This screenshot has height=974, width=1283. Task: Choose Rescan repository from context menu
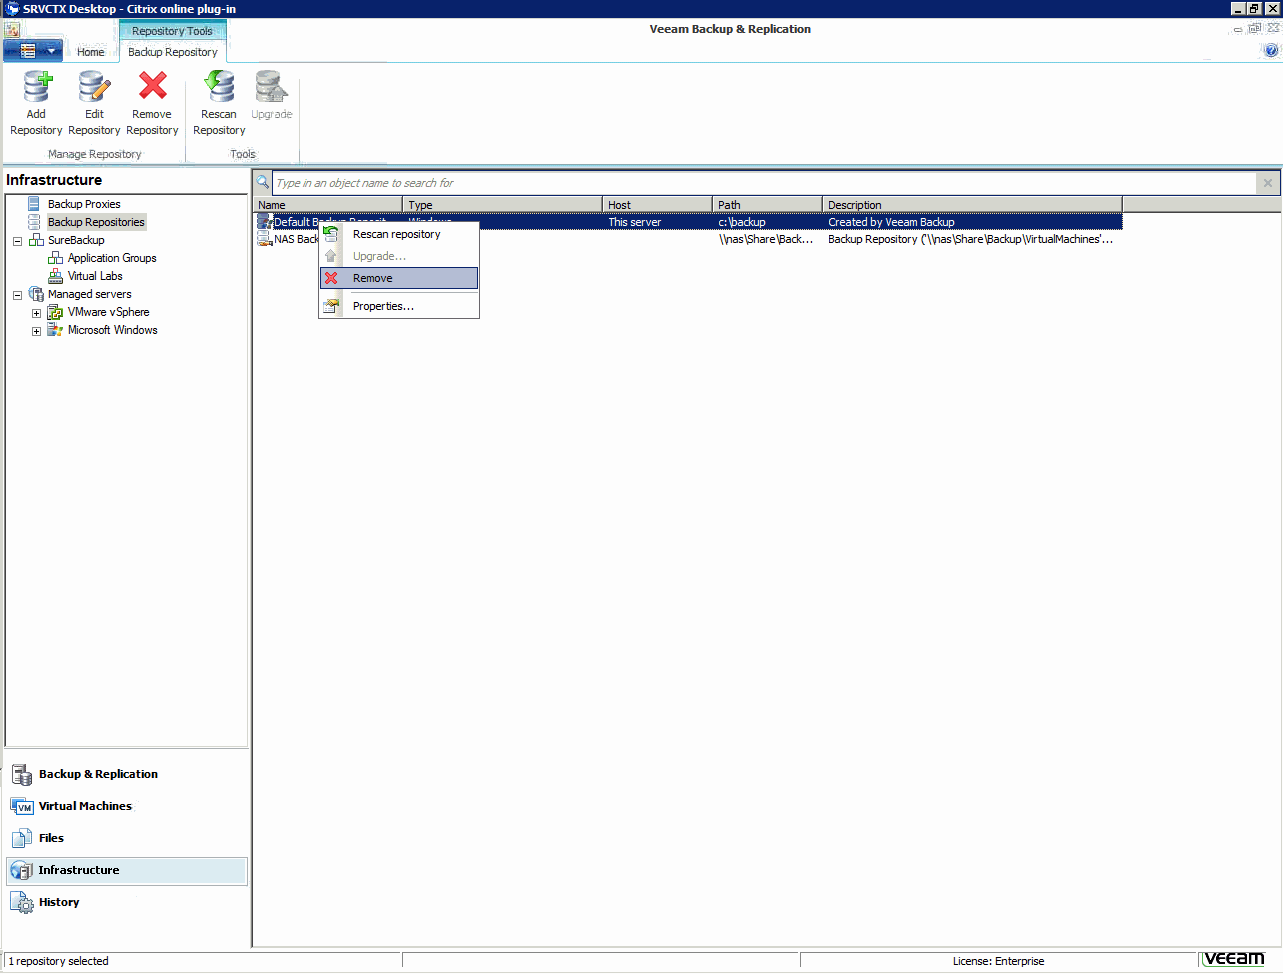(x=399, y=234)
